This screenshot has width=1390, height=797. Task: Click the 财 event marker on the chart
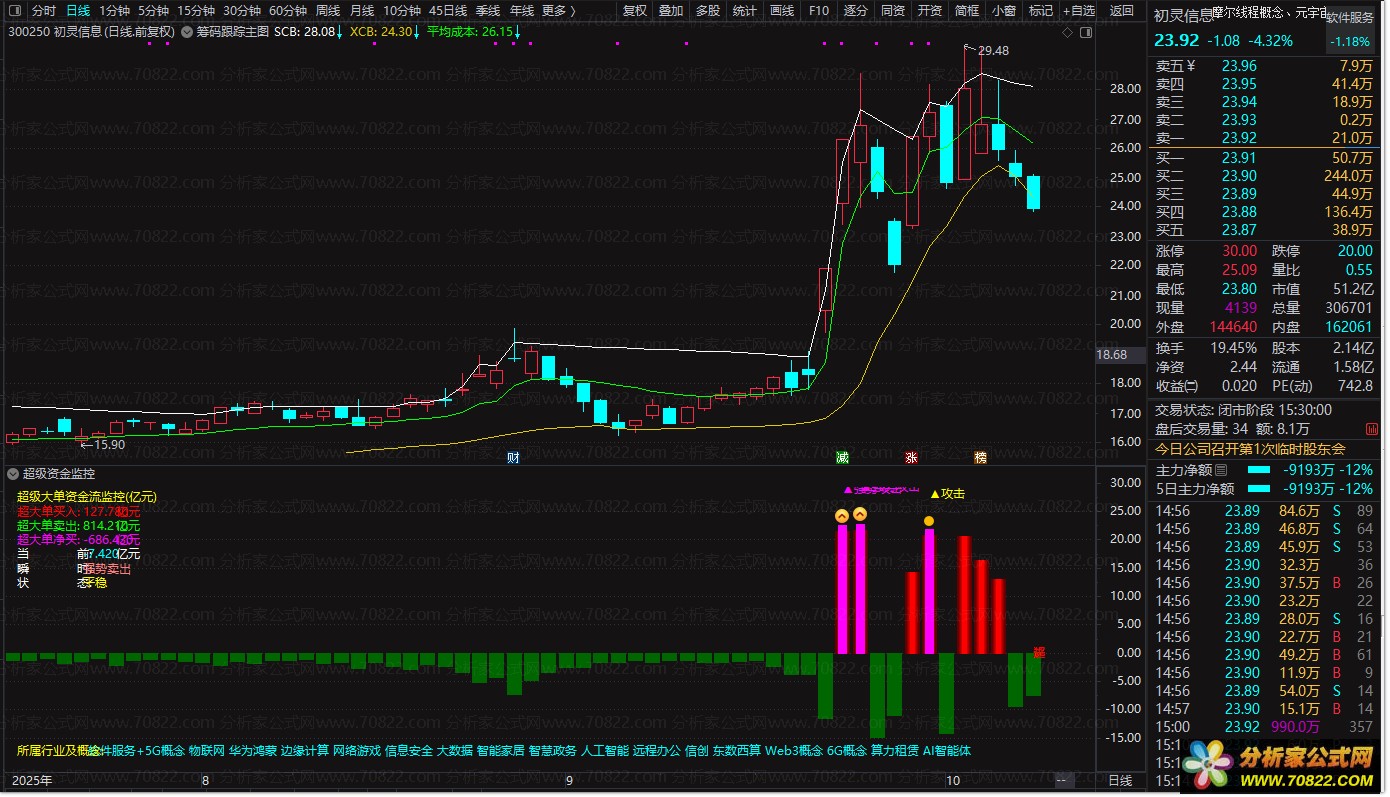click(x=513, y=458)
